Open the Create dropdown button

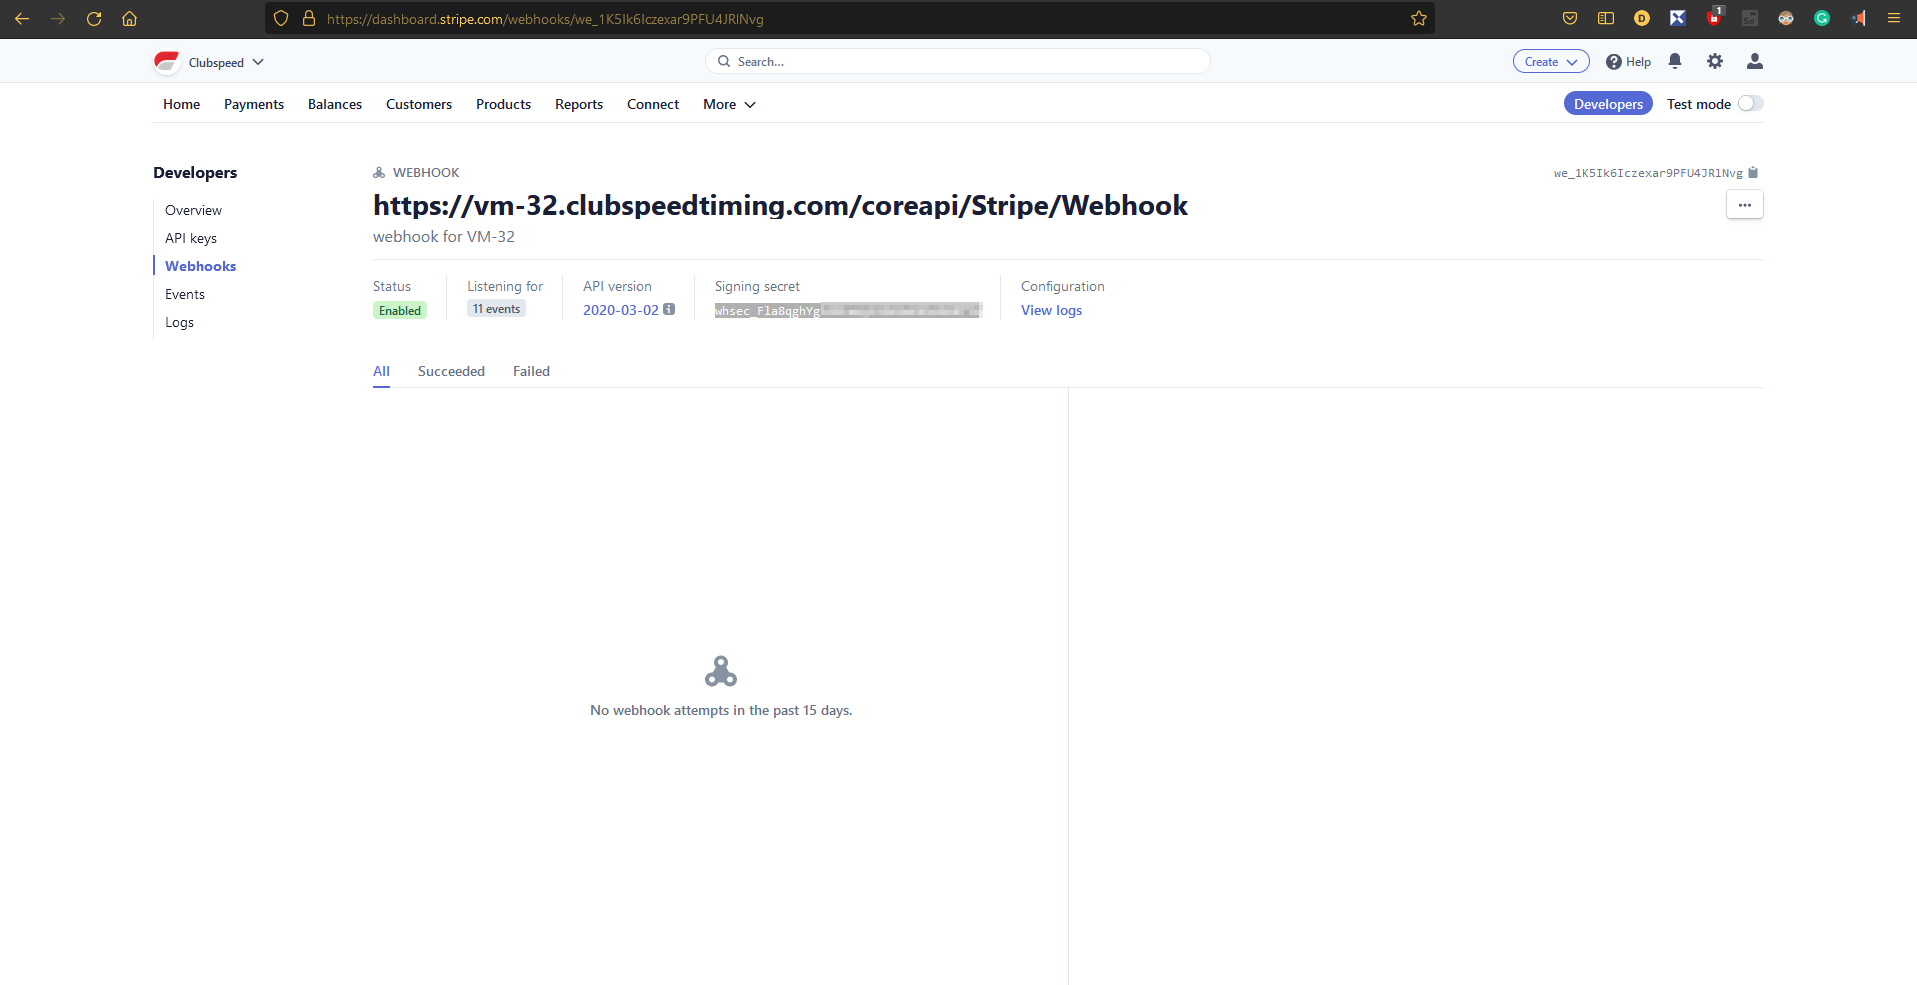pyautogui.click(x=1551, y=61)
